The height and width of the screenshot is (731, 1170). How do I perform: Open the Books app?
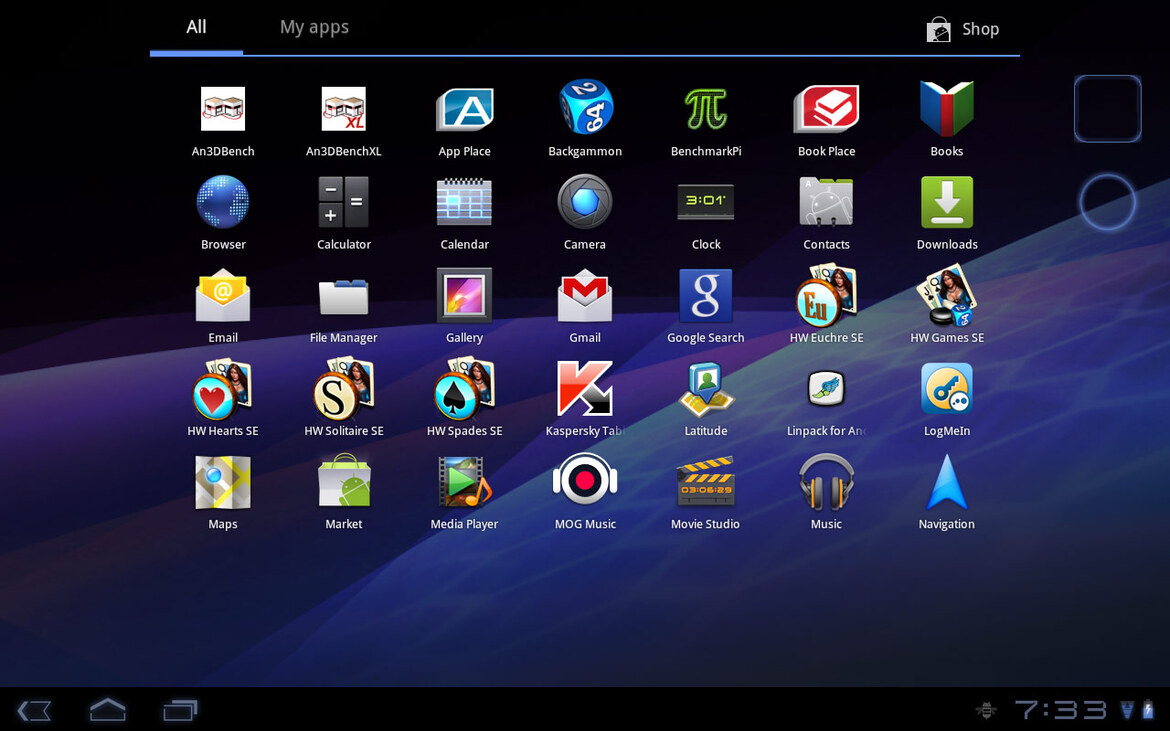947,109
